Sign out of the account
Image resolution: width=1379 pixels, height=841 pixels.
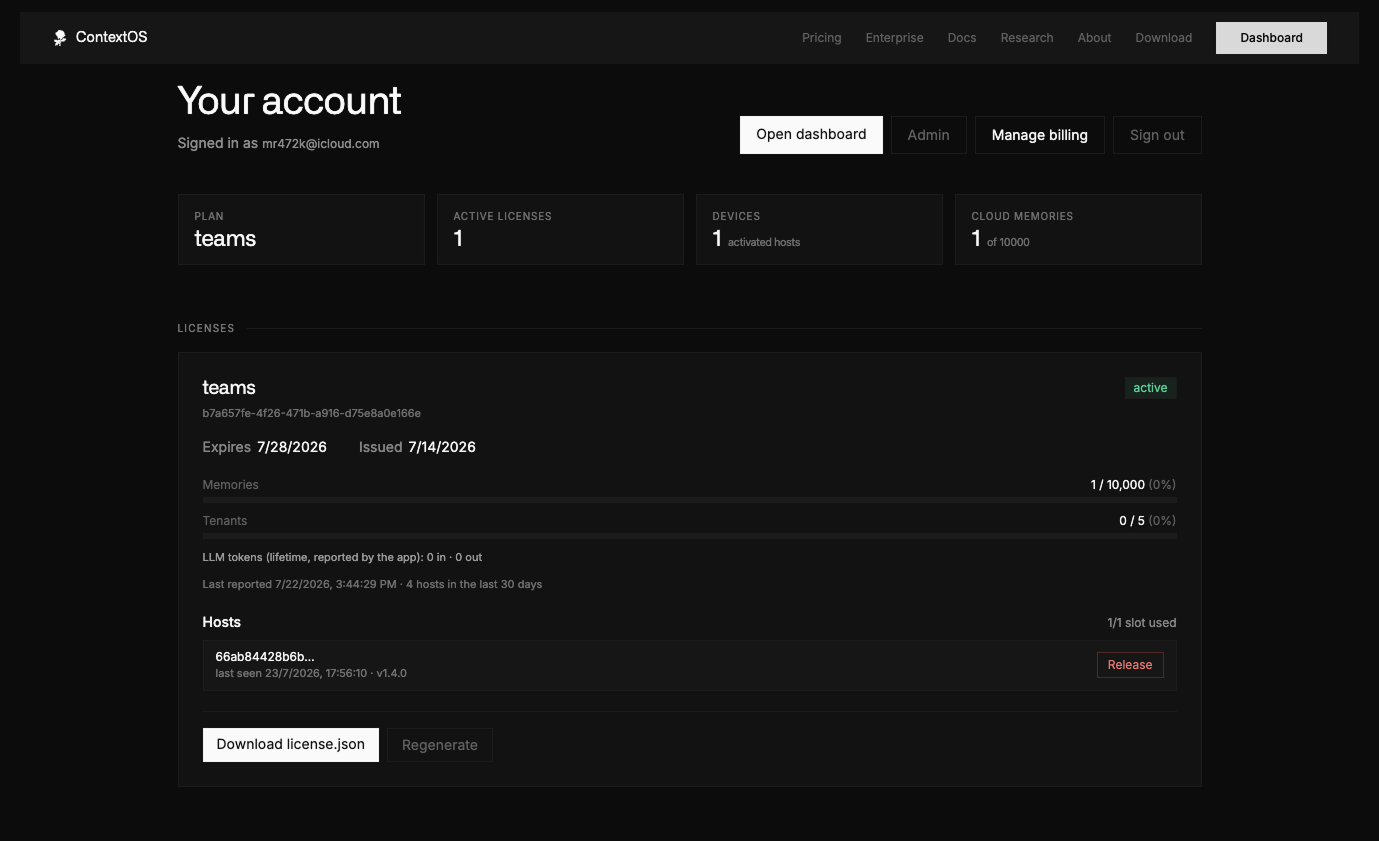pyautogui.click(x=1157, y=135)
